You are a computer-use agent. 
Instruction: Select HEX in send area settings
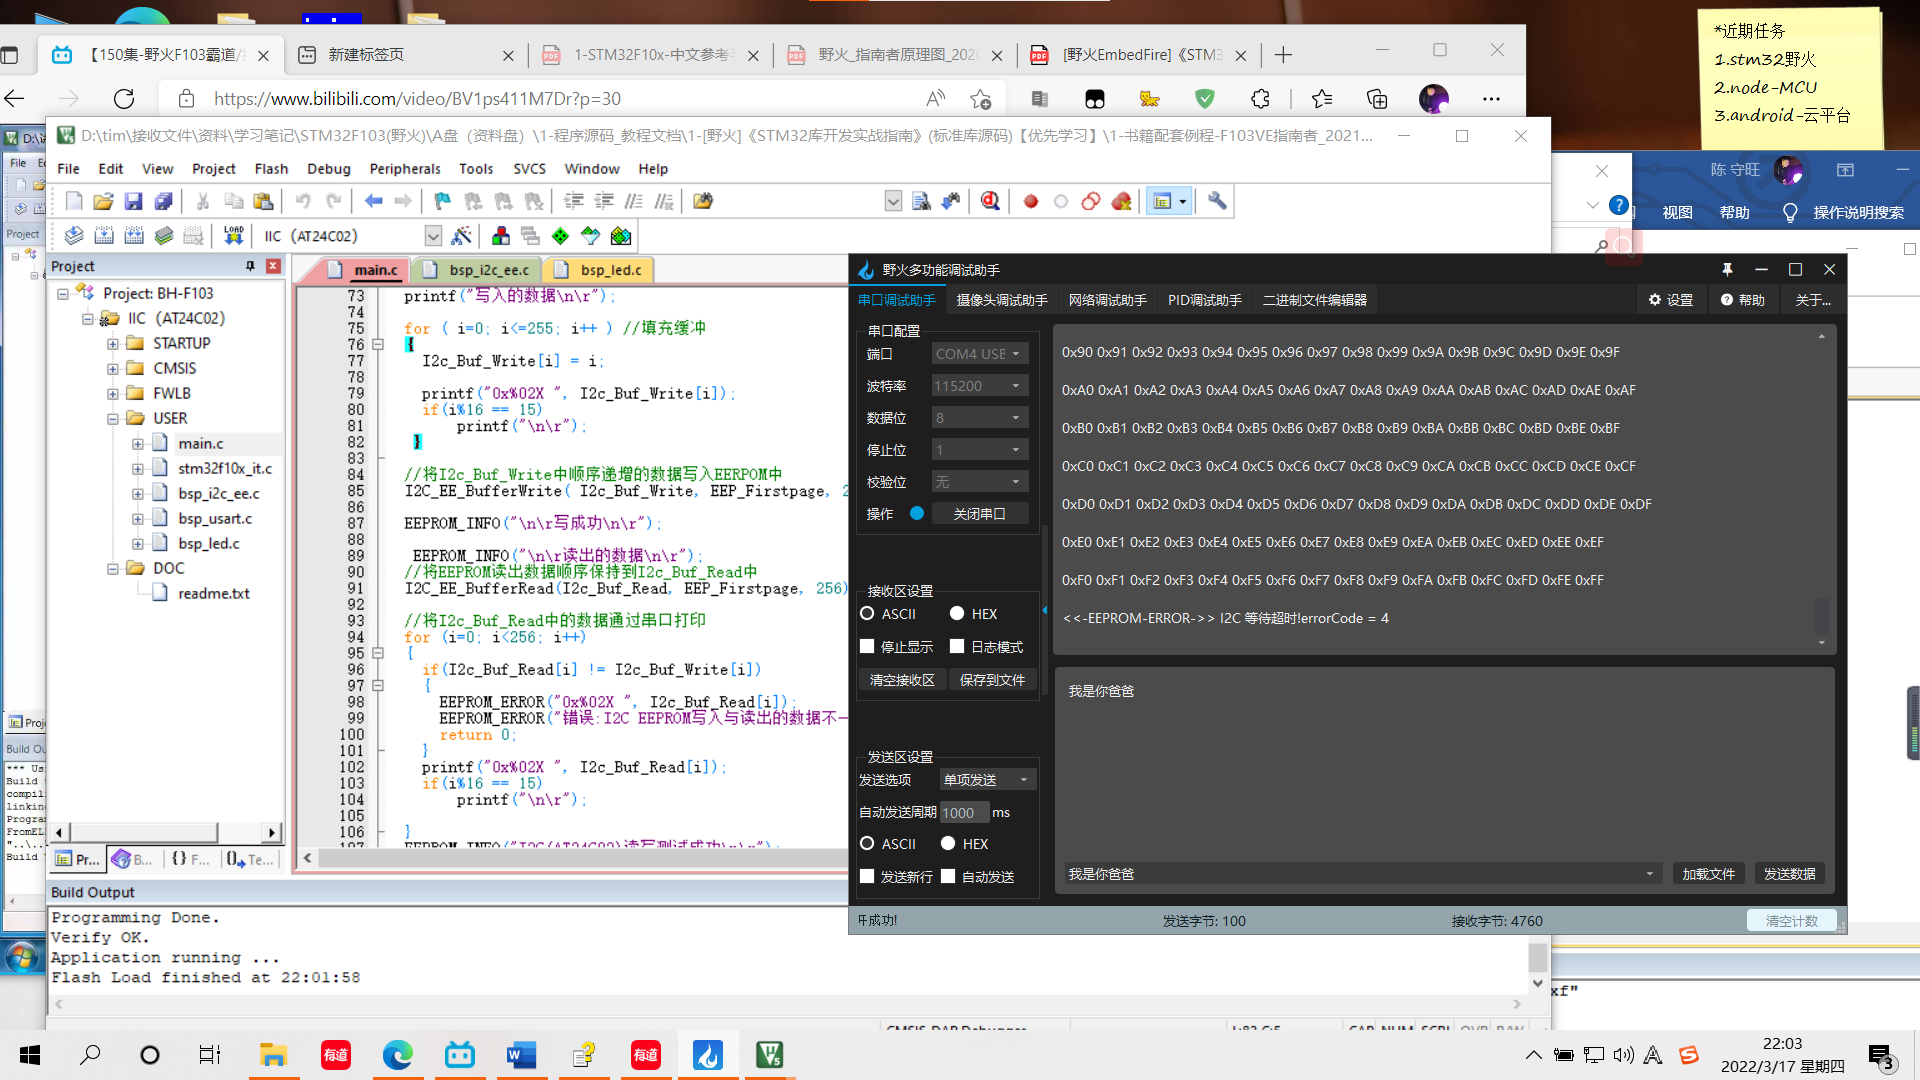(x=948, y=844)
